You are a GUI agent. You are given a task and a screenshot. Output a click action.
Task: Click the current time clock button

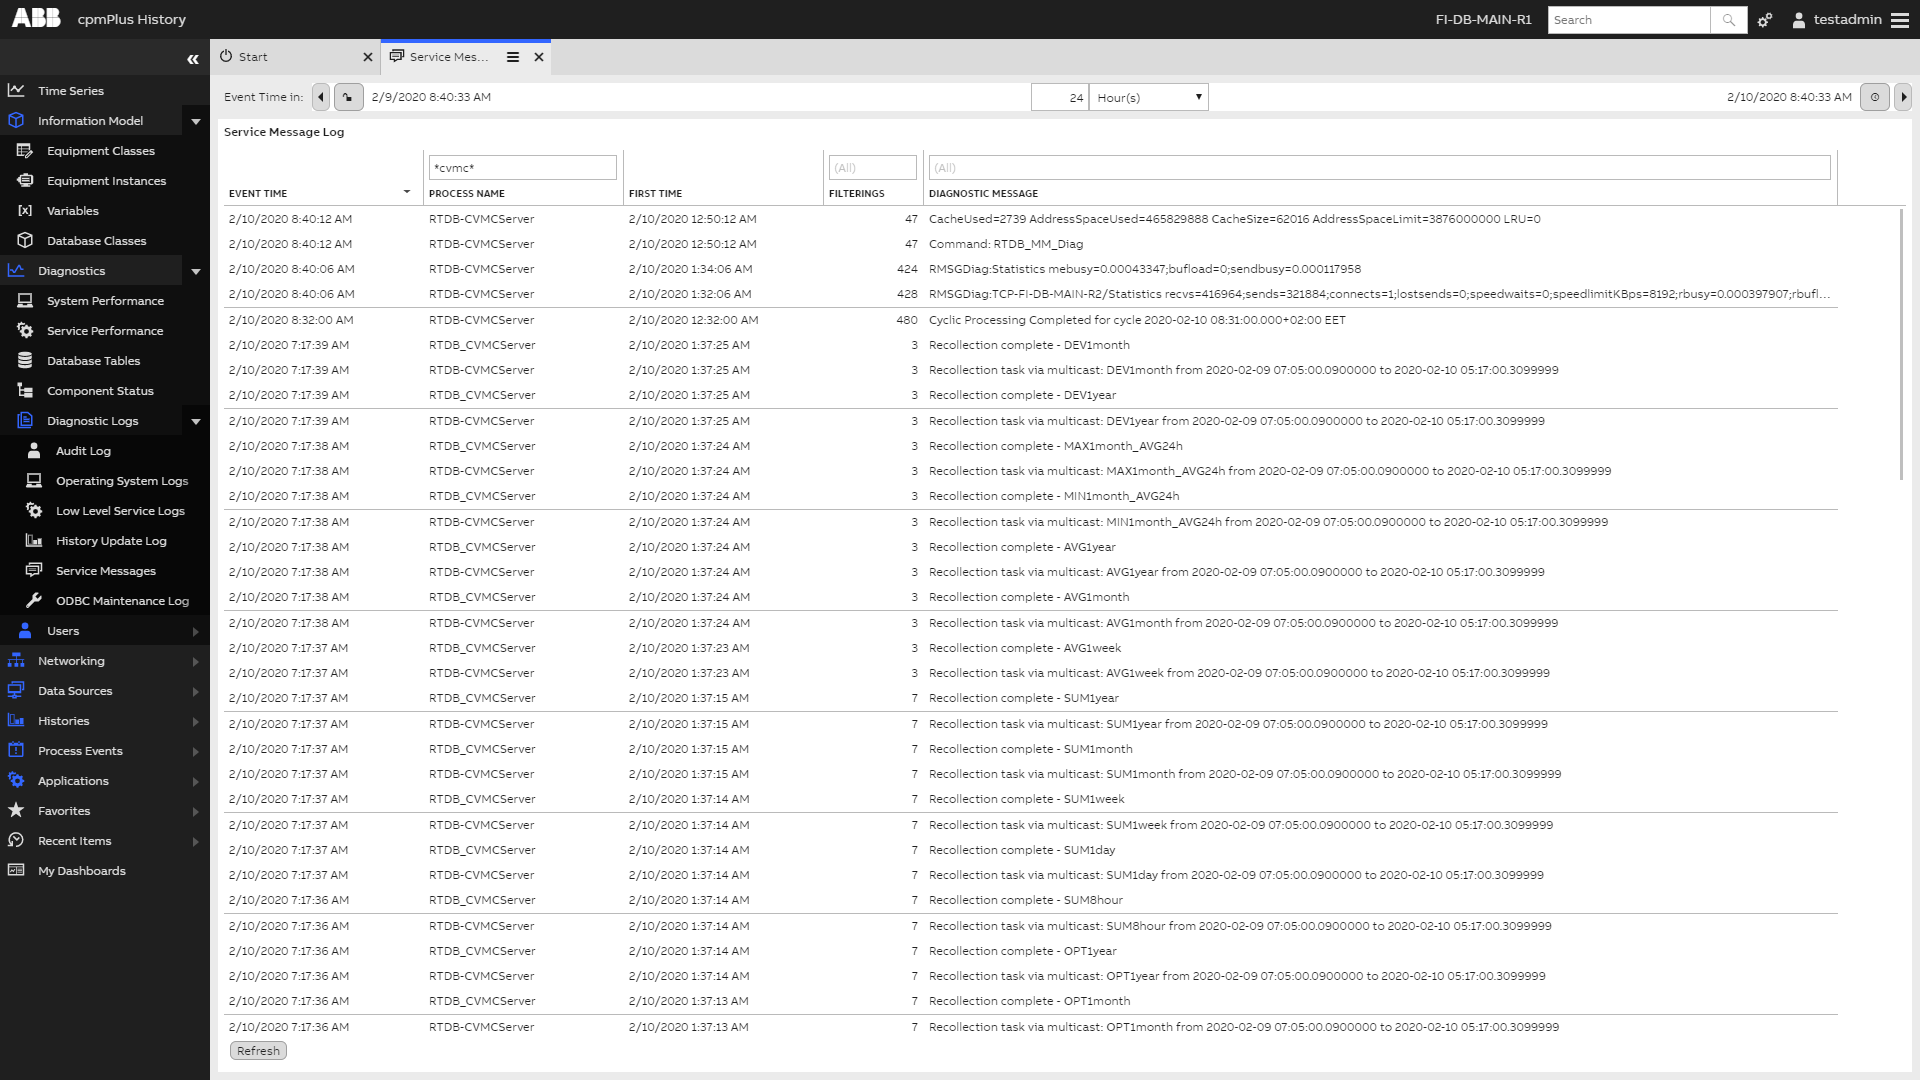1875,97
